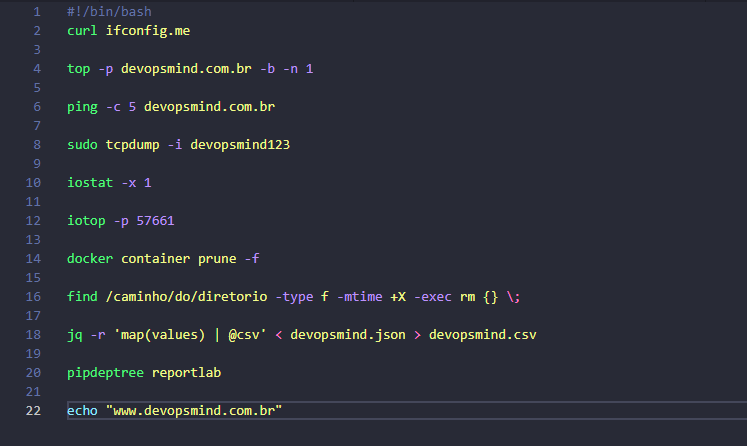
Task: Click 'devopsmind.csv' file name
Action: click(x=483, y=335)
